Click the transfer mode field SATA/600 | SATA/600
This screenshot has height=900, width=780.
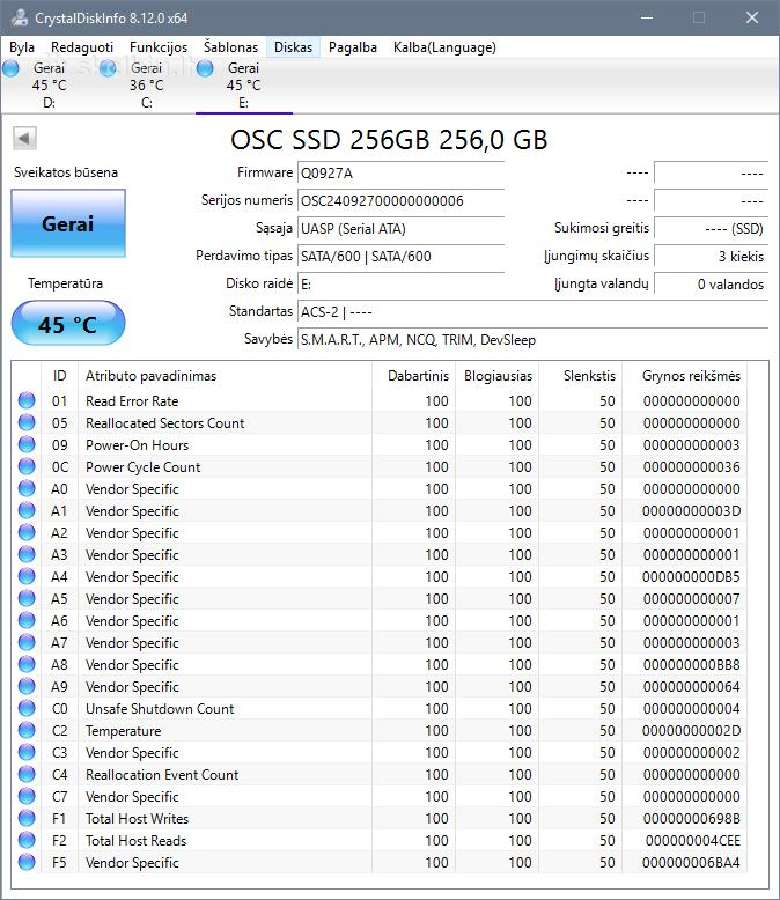(401, 256)
